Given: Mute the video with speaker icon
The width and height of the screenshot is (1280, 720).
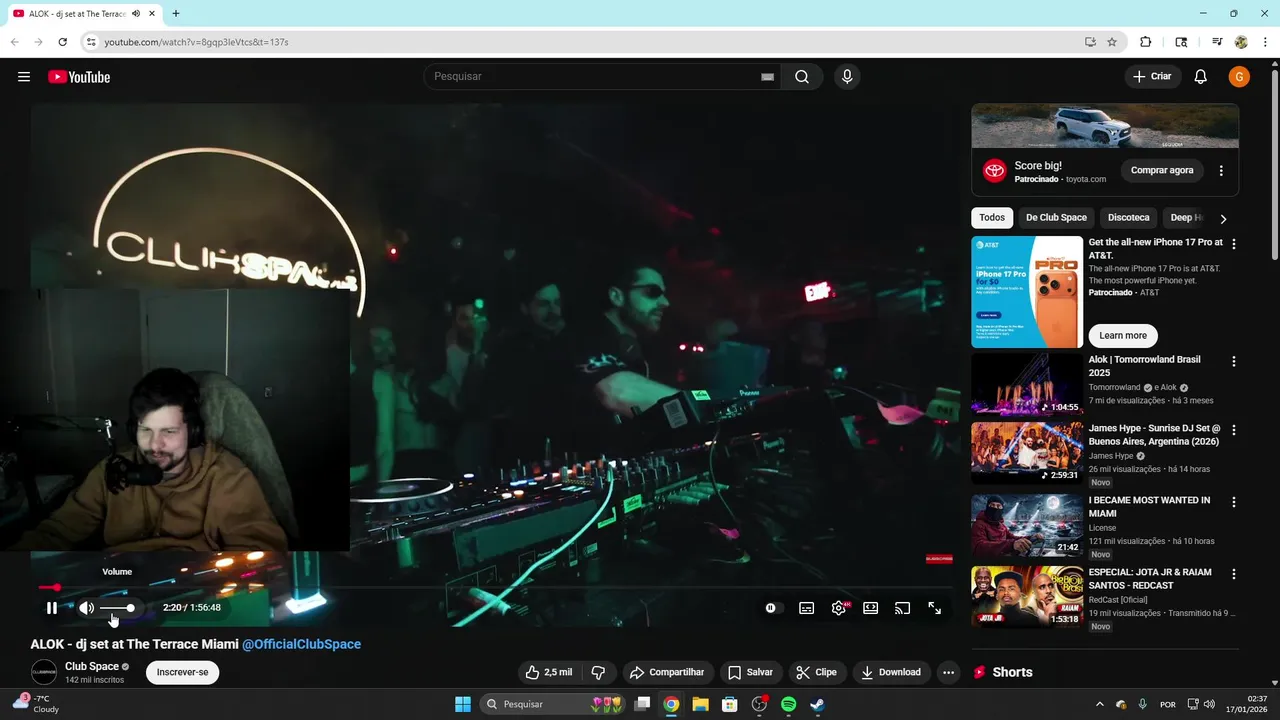Looking at the screenshot, I should click(87, 608).
